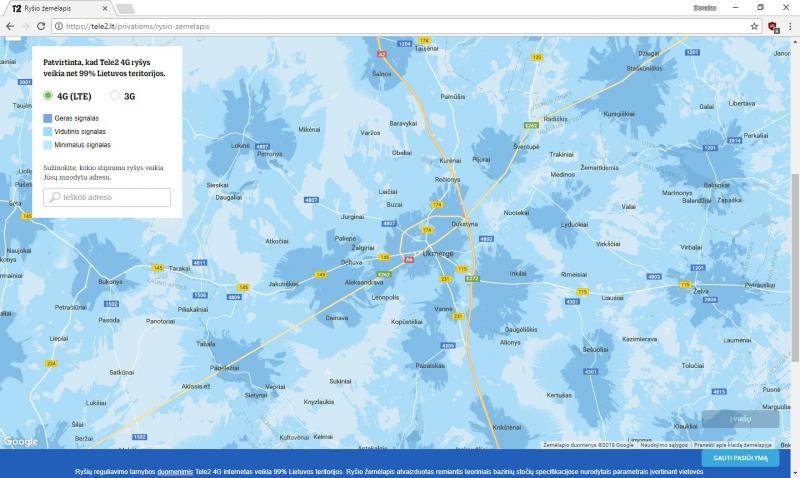Screen dimensions: 800x478
Task: Click the Krikštėnai town label
Action: point(507,427)
